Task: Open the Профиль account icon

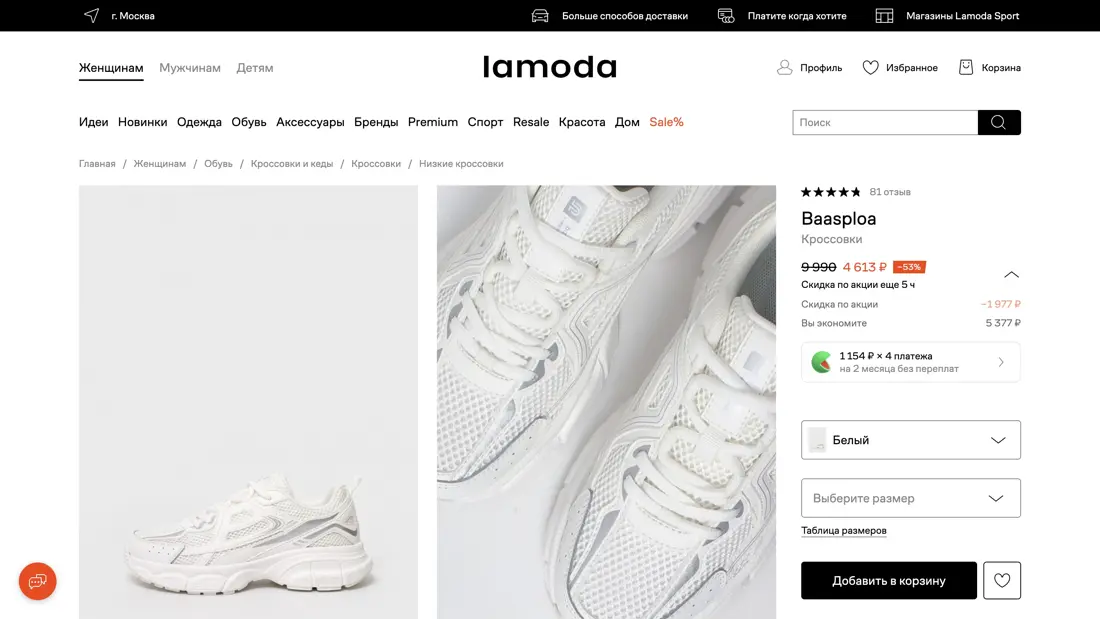Action: pos(786,67)
